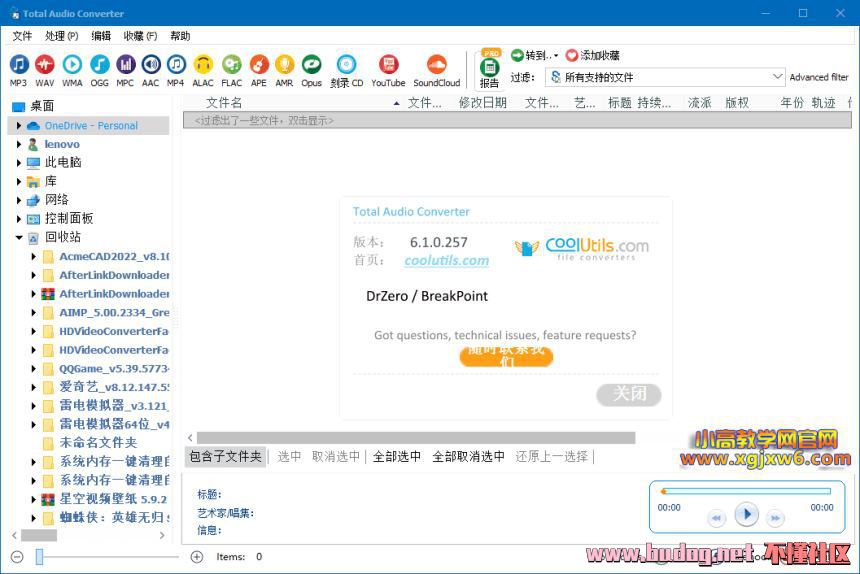Select the 未命名文件夹 folder

98,442
